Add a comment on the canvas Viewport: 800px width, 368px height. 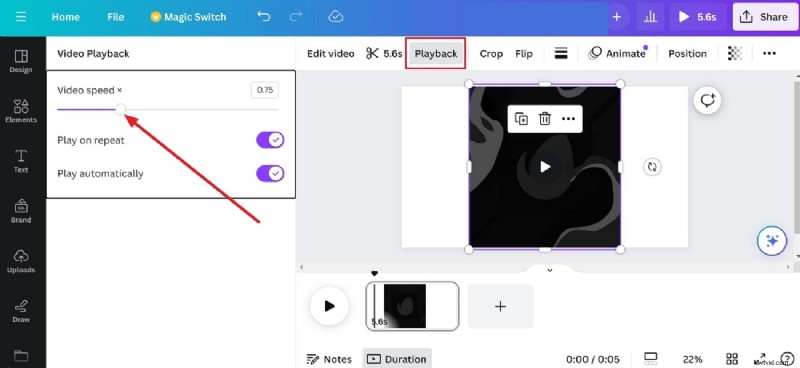pos(707,100)
